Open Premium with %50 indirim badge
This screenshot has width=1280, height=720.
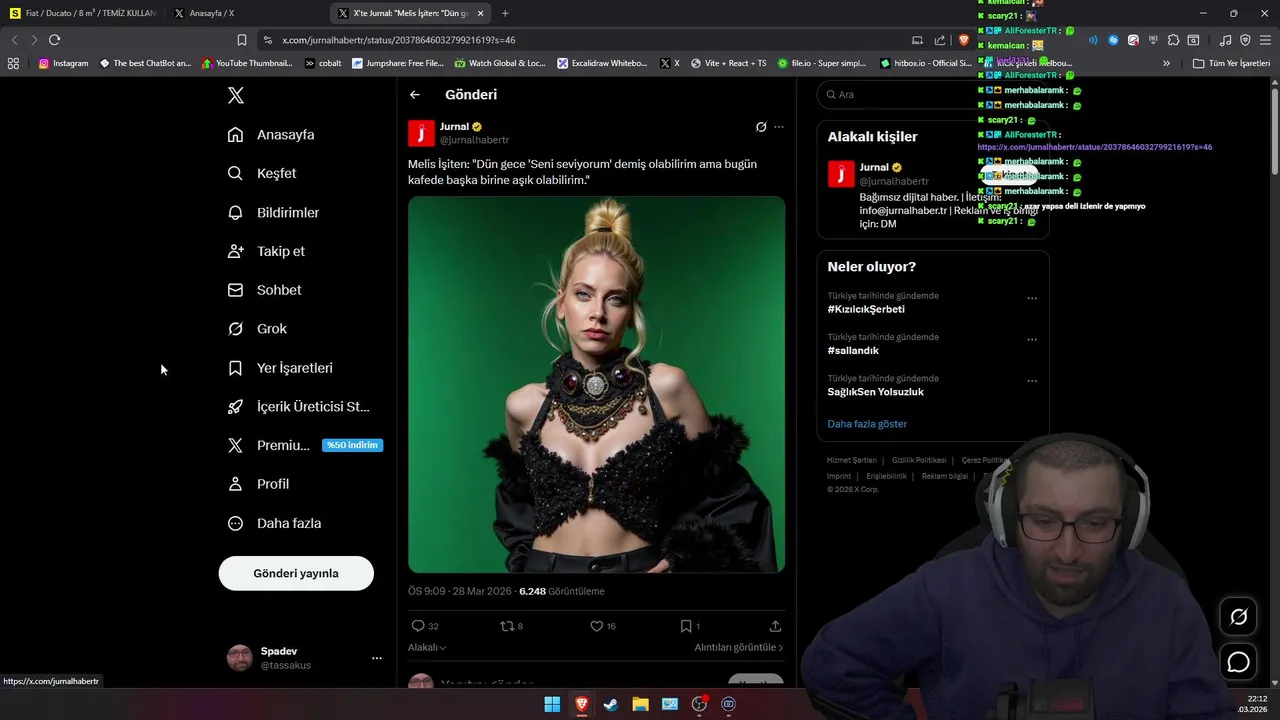[x=305, y=445]
